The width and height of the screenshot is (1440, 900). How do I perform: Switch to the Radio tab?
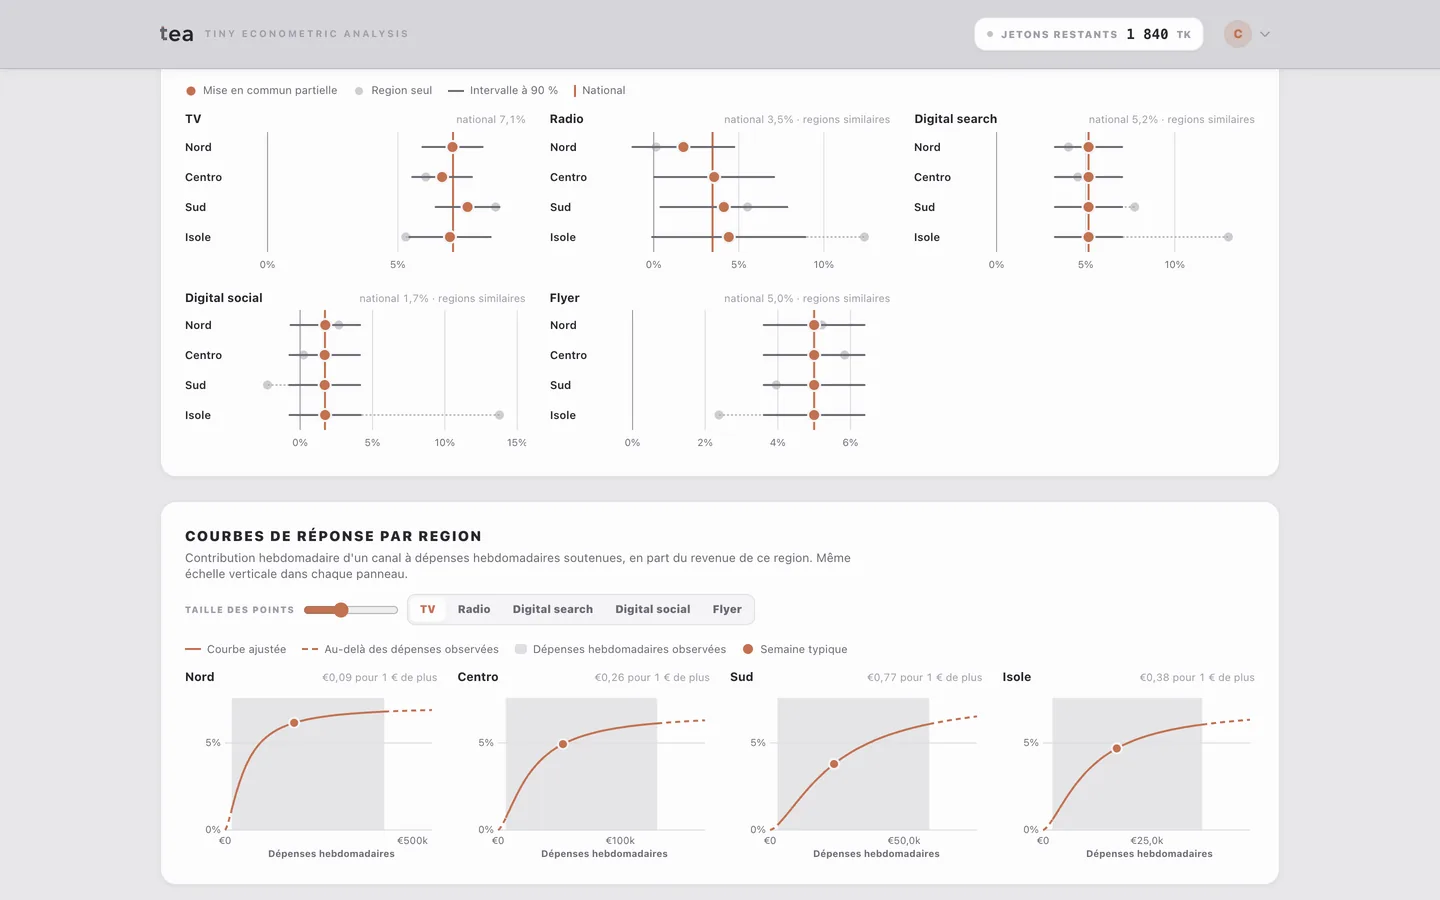(474, 609)
